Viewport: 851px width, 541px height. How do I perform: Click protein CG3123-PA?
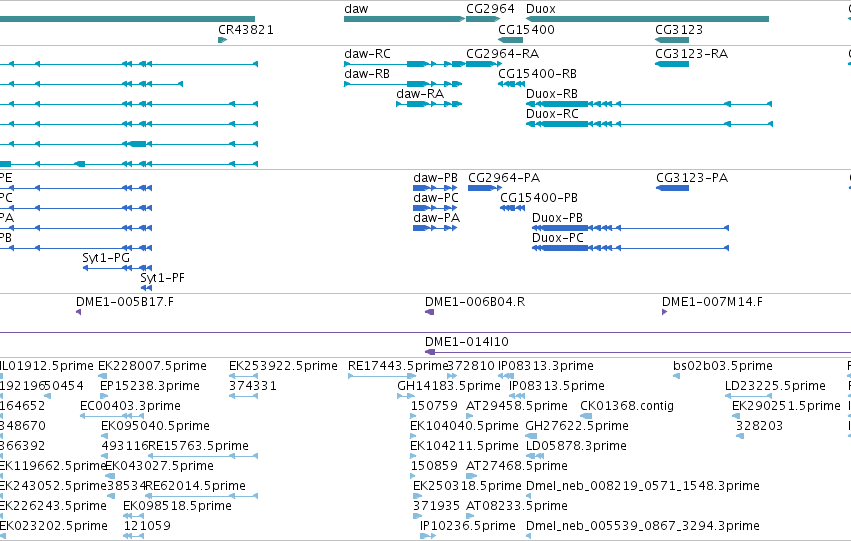click(x=672, y=188)
